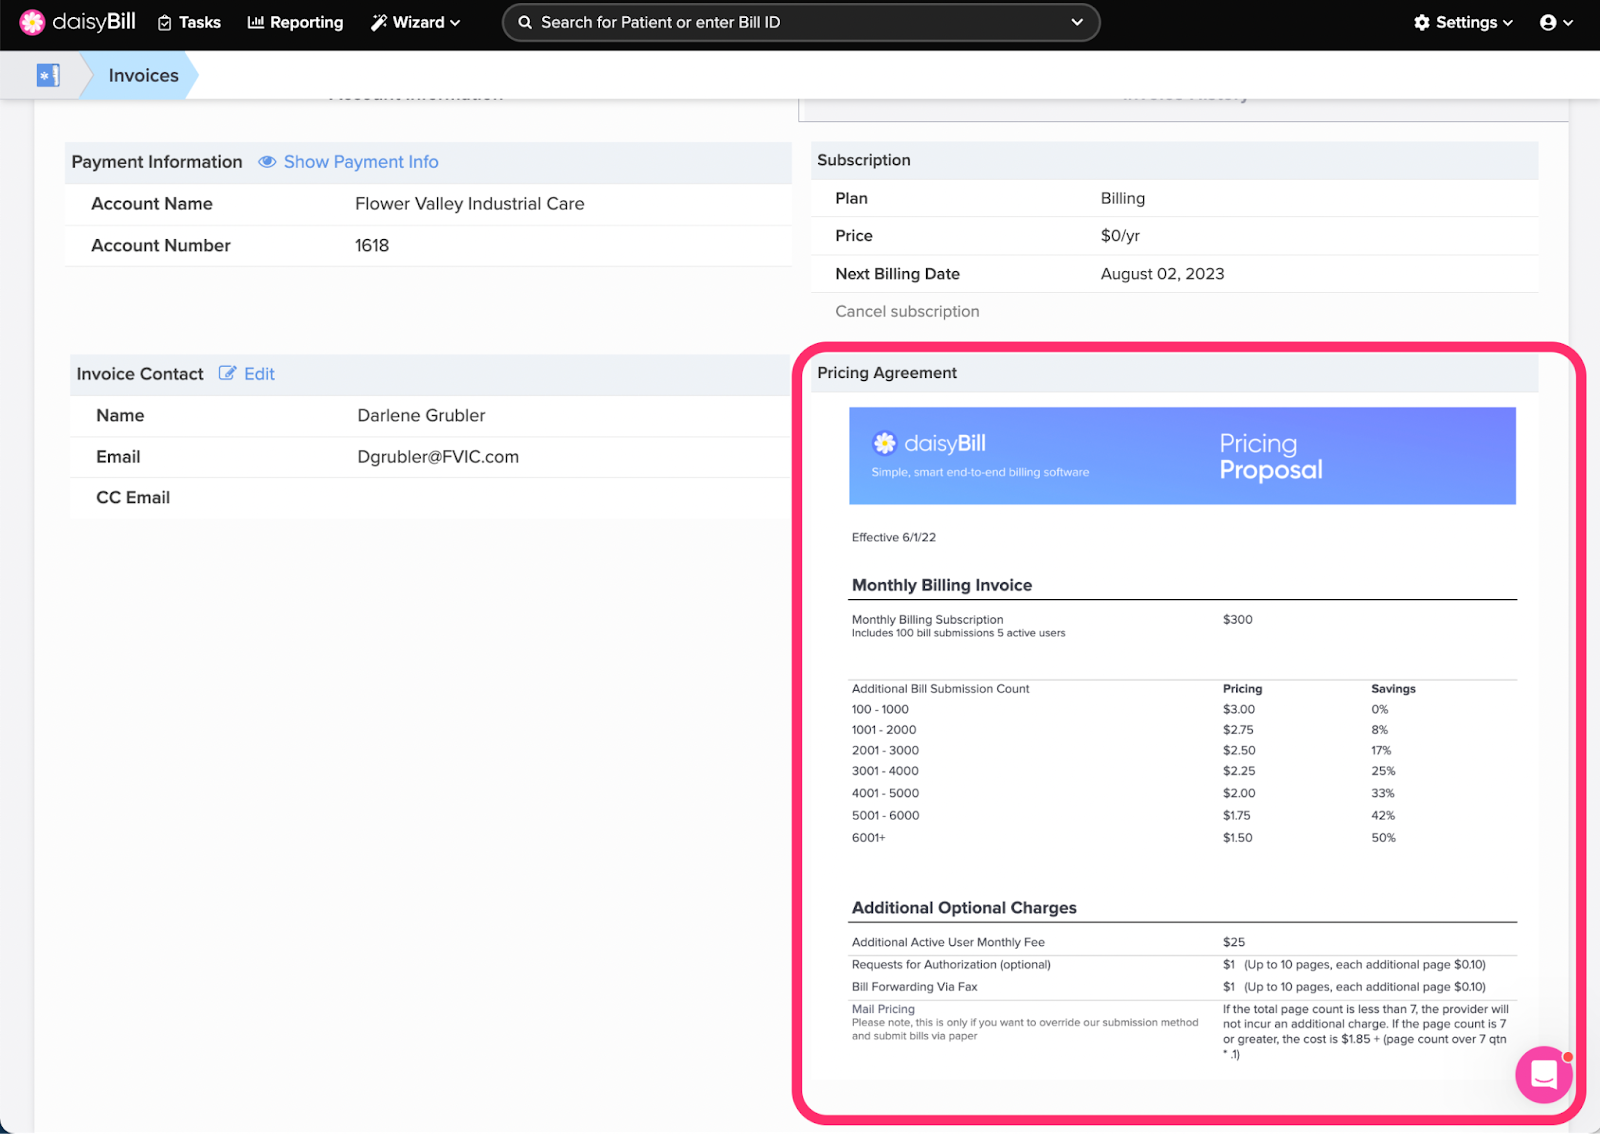Select the Plan value Billing
1600x1134 pixels.
coord(1123,198)
